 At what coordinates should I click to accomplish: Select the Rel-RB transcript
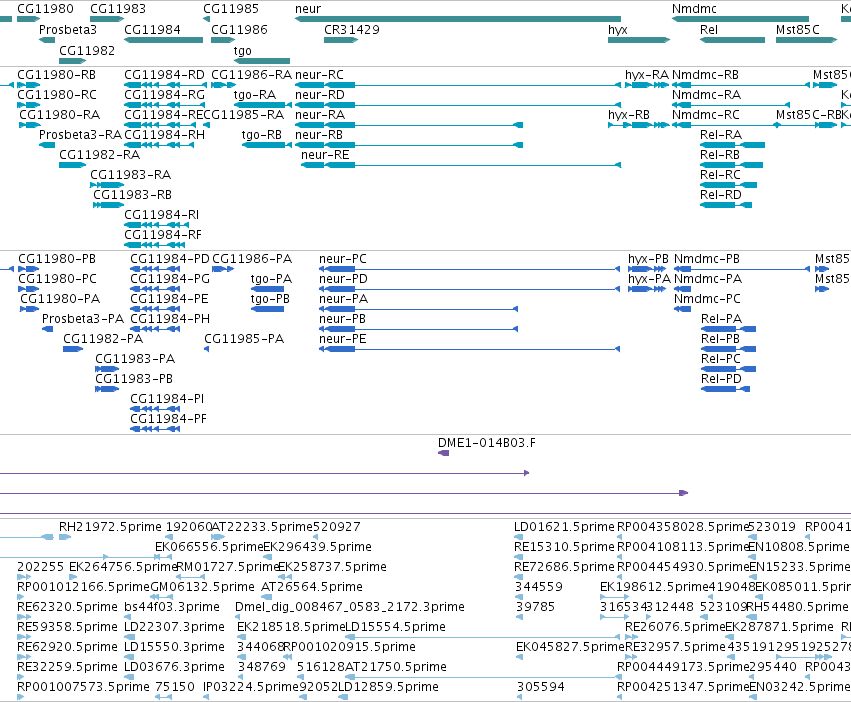(x=732, y=165)
